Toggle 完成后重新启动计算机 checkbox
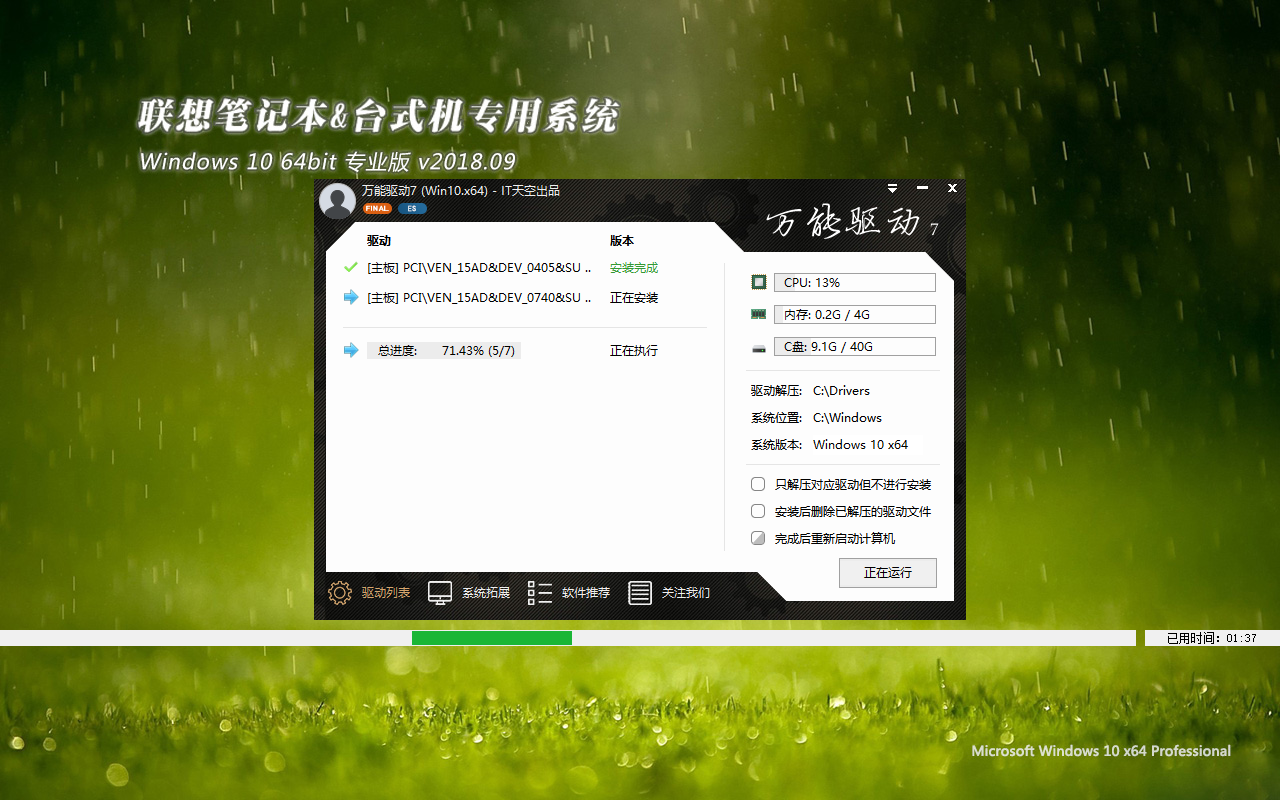 pyautogui.click(x=758, y=538)
